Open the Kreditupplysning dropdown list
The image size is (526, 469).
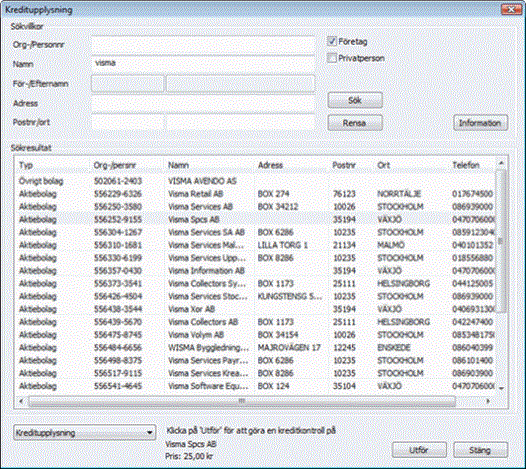coord(85,433)
